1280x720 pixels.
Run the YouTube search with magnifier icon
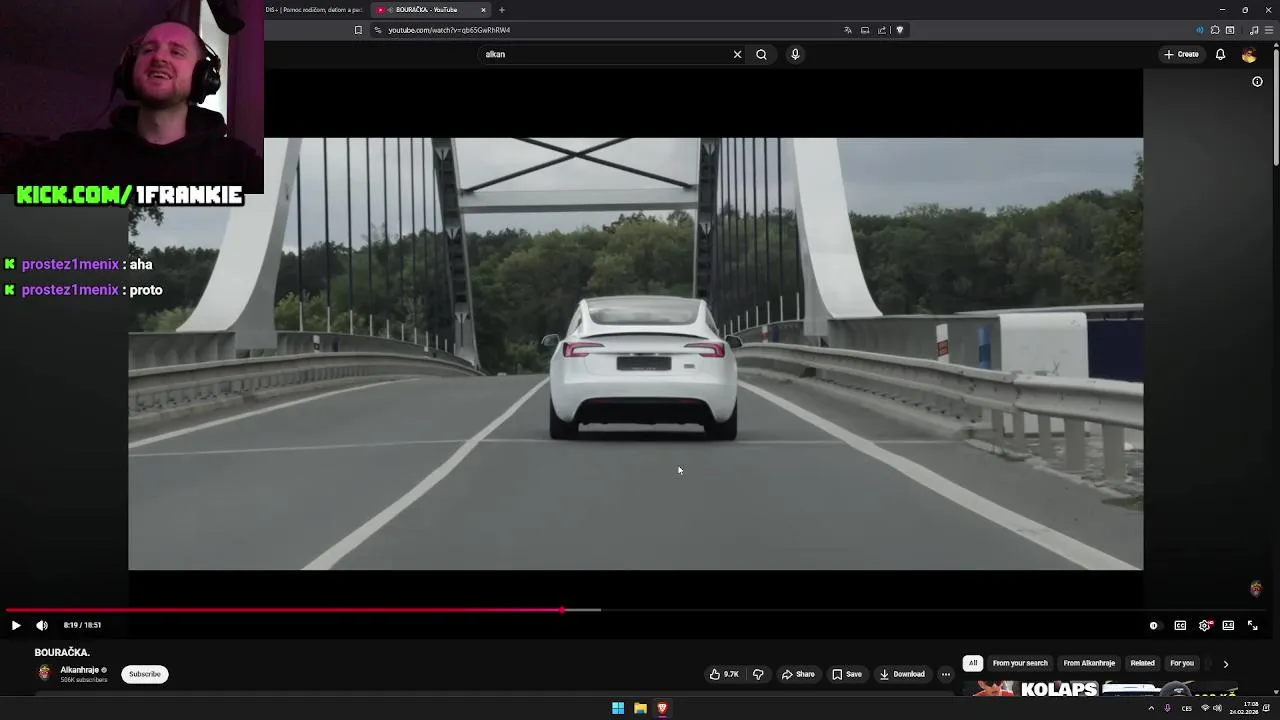point(761,54)
